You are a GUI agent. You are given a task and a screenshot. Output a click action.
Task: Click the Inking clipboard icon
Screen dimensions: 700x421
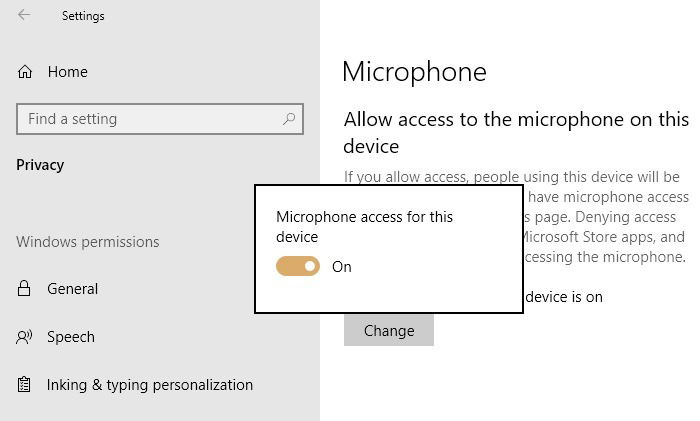click(x=24, y=384)
